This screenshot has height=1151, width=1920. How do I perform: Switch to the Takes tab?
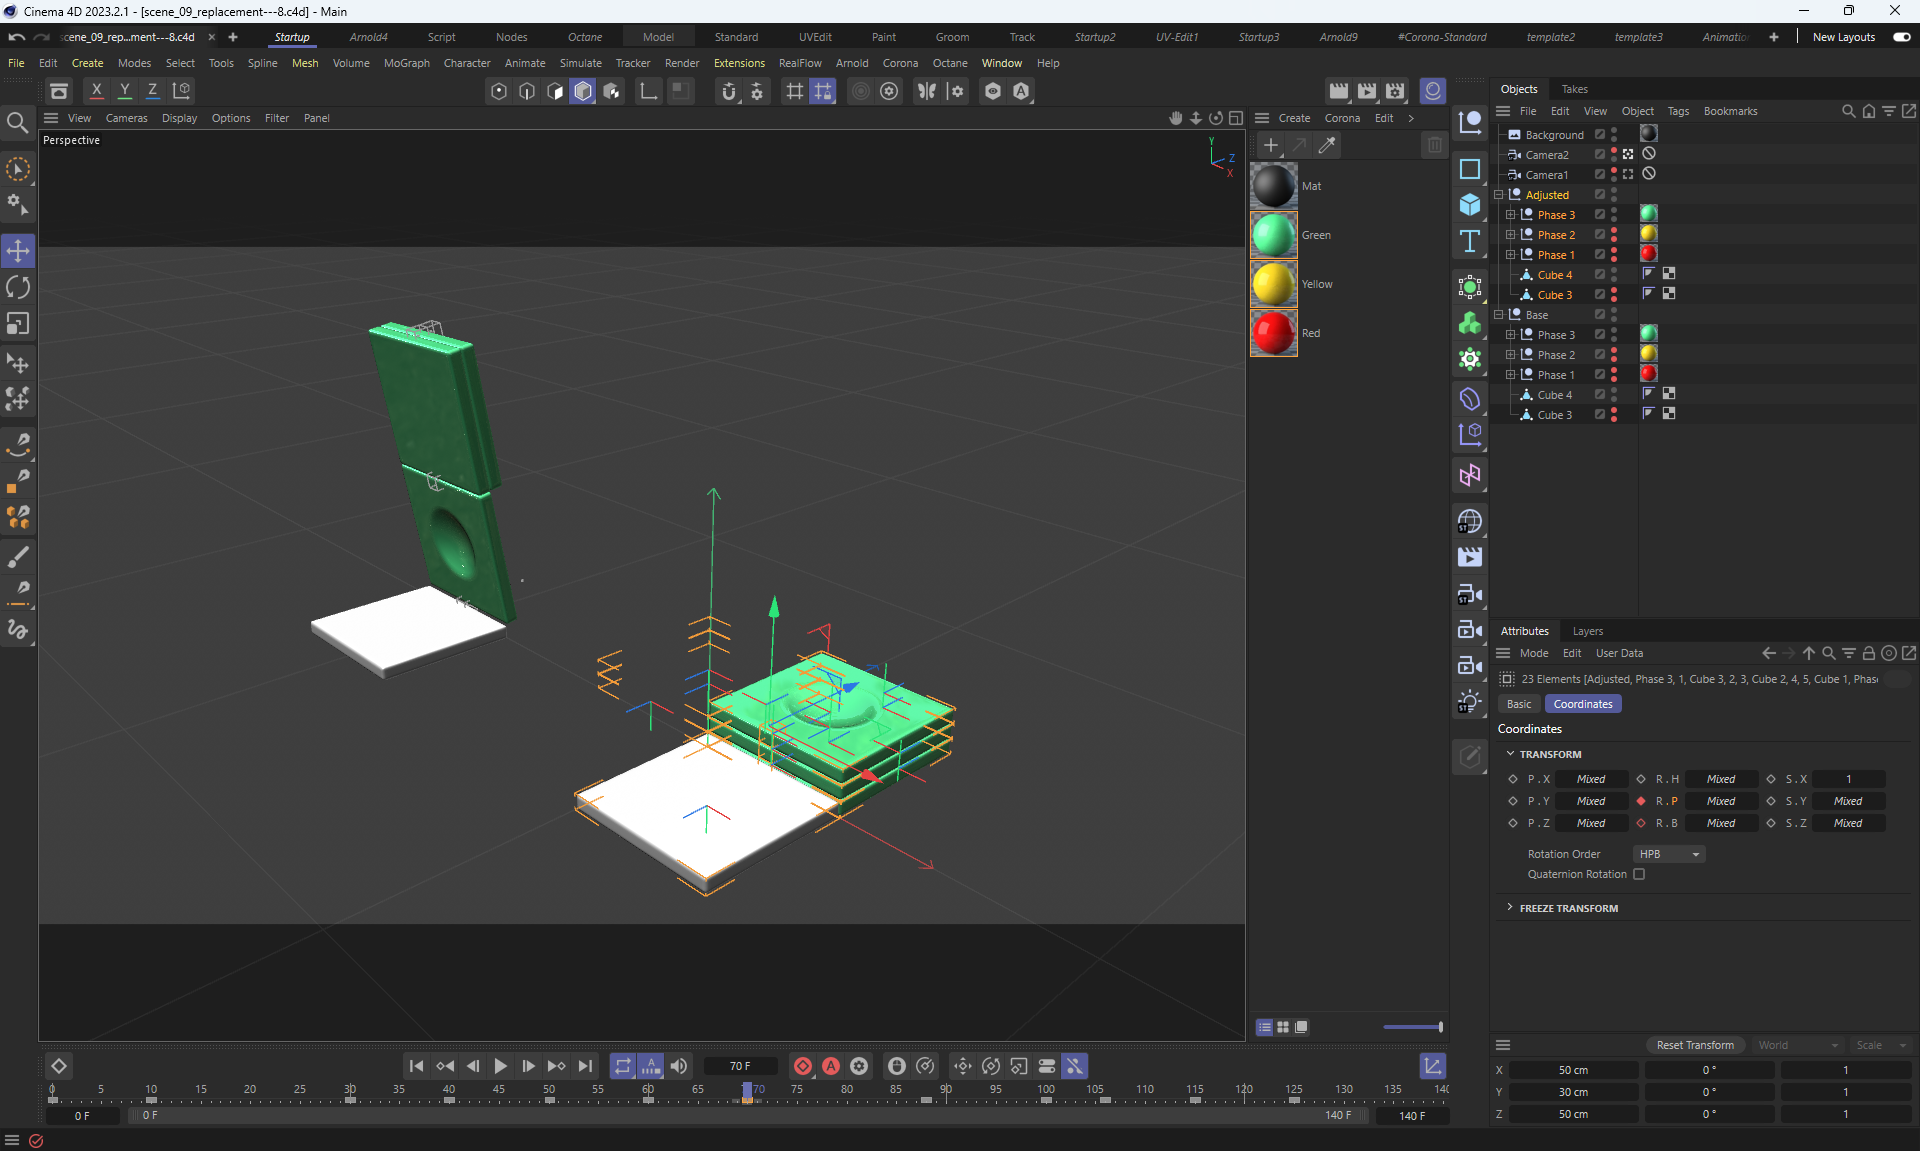click(1574, 89)
